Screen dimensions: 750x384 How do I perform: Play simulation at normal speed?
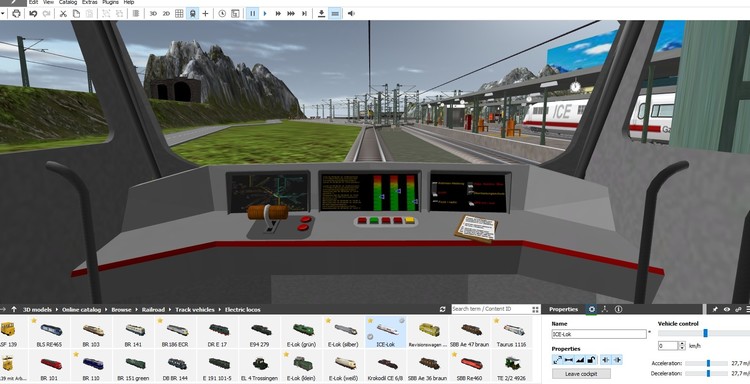point(265,13)
